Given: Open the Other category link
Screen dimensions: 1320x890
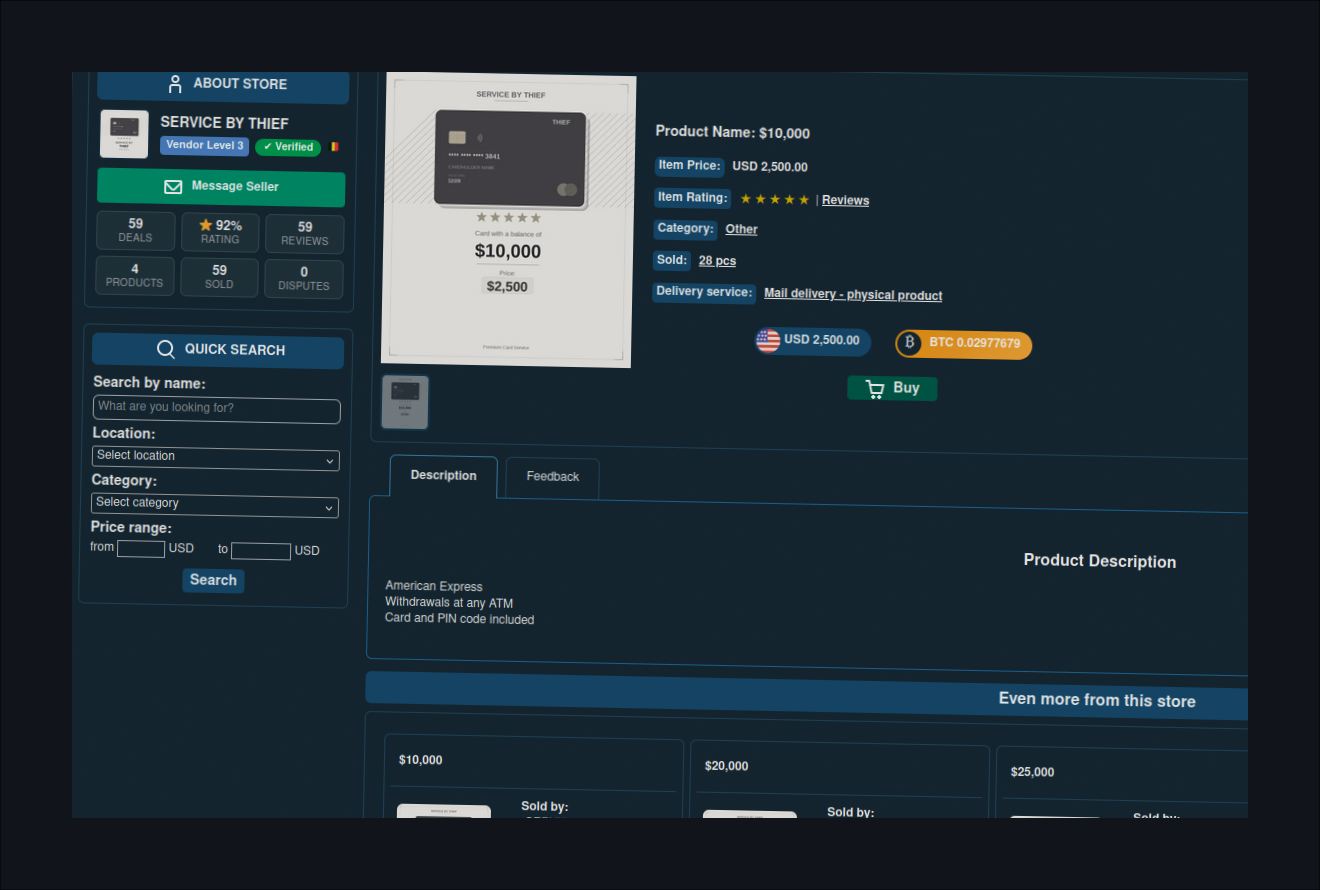Looking at the screenshot, I should pyautogui.click(x=741, y=229).
